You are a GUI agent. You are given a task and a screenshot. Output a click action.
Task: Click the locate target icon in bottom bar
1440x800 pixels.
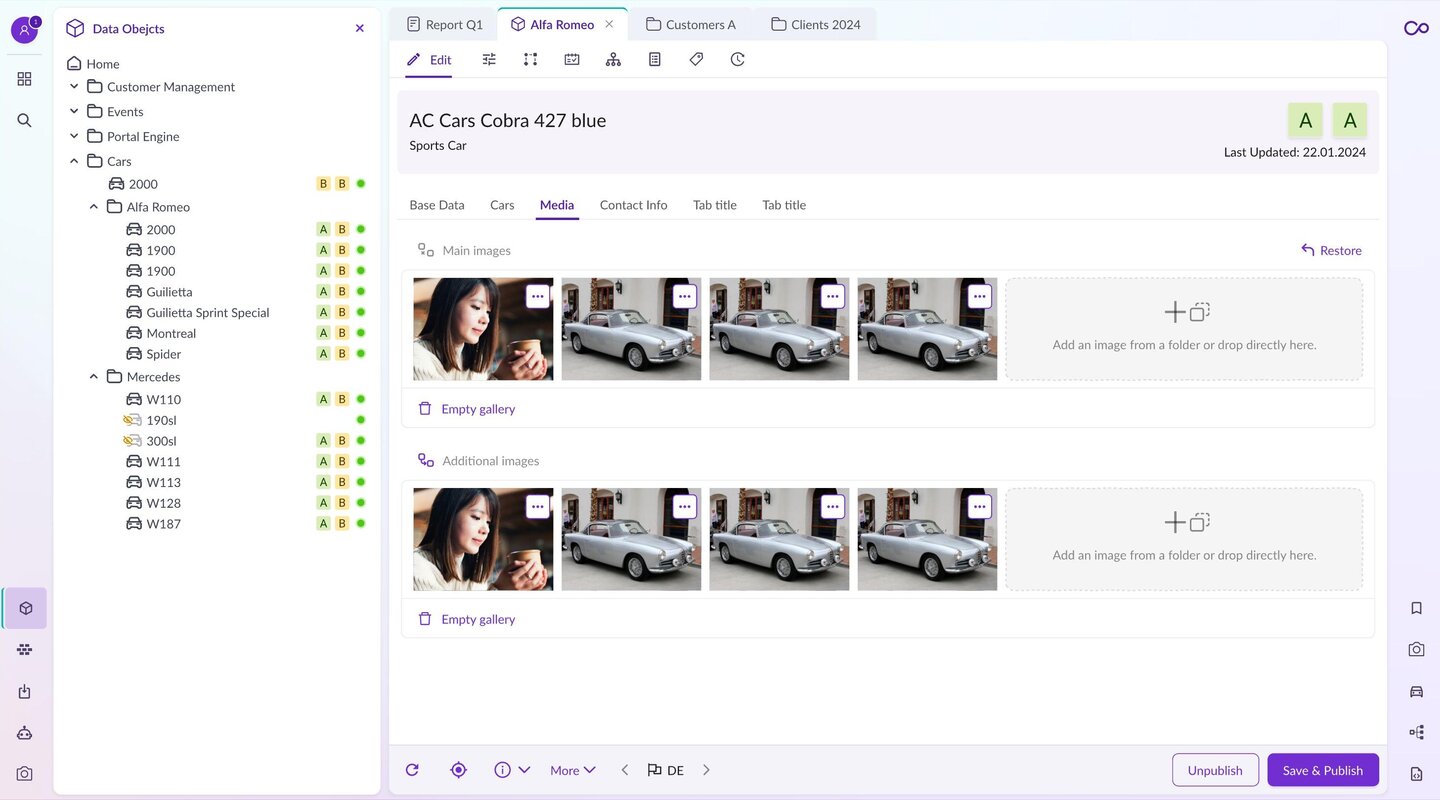[459, 770]
